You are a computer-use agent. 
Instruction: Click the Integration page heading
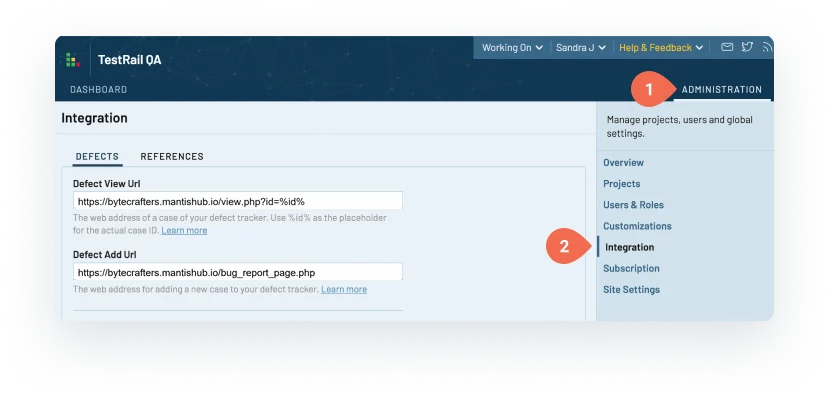coord(94,118)
